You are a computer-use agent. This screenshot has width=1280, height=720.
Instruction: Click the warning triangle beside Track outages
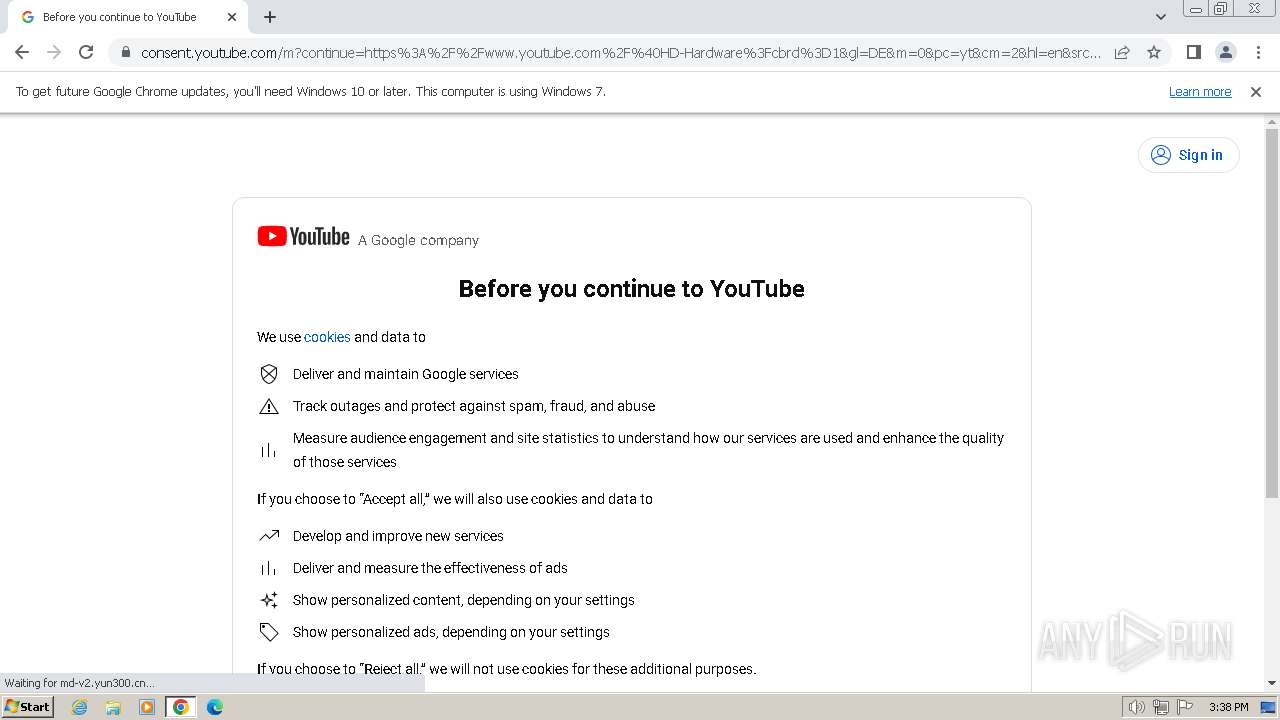(269, 406)
